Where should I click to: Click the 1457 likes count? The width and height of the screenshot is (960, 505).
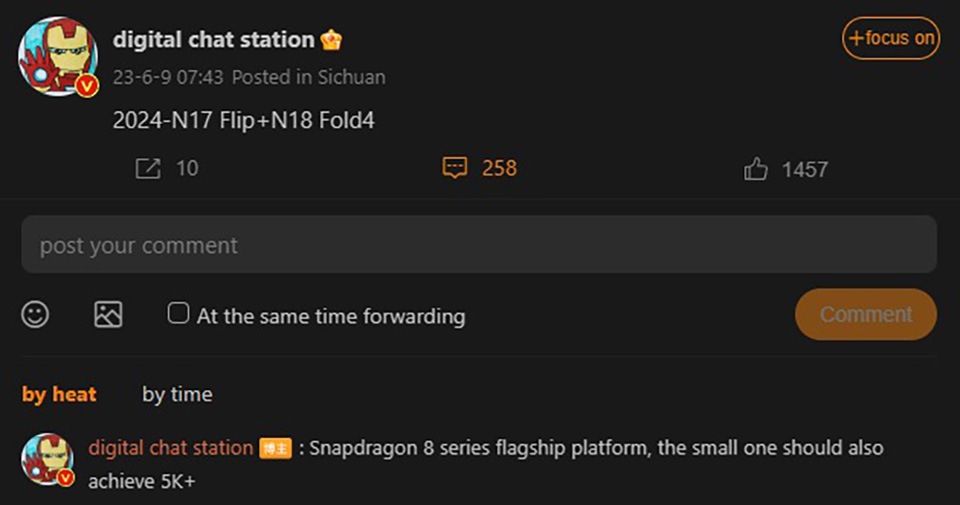[804, 170]
